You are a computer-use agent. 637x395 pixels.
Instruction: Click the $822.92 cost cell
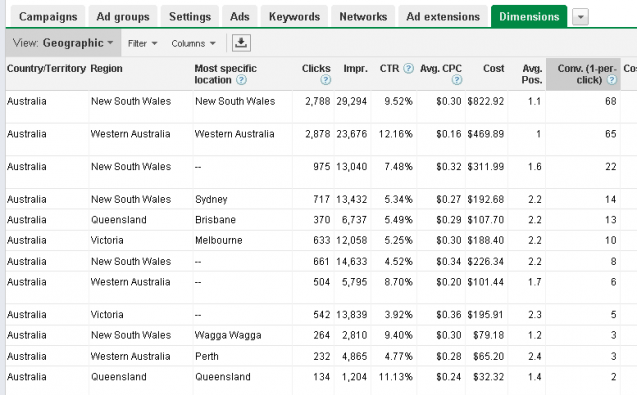click(485, 101)
